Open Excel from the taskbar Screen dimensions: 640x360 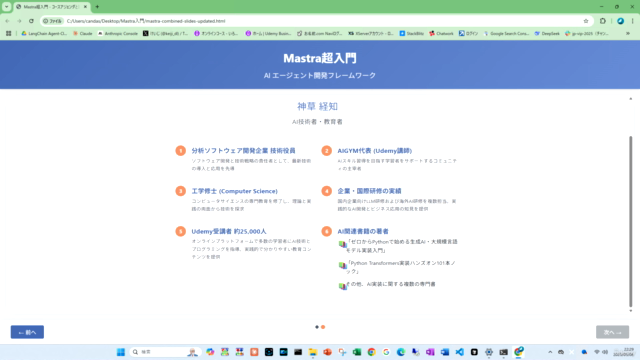[357, 352]
